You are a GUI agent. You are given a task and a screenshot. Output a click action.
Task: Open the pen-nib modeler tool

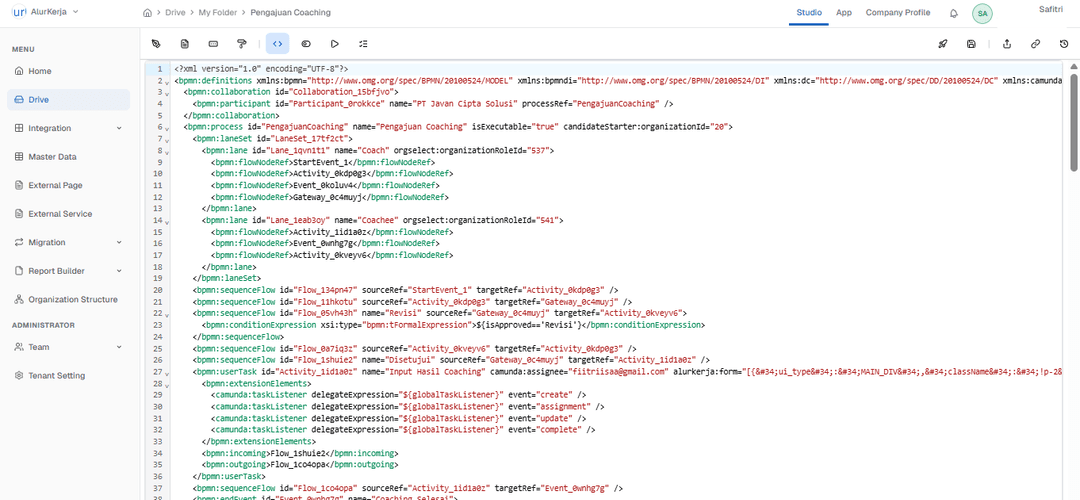[x=156, y=43]
